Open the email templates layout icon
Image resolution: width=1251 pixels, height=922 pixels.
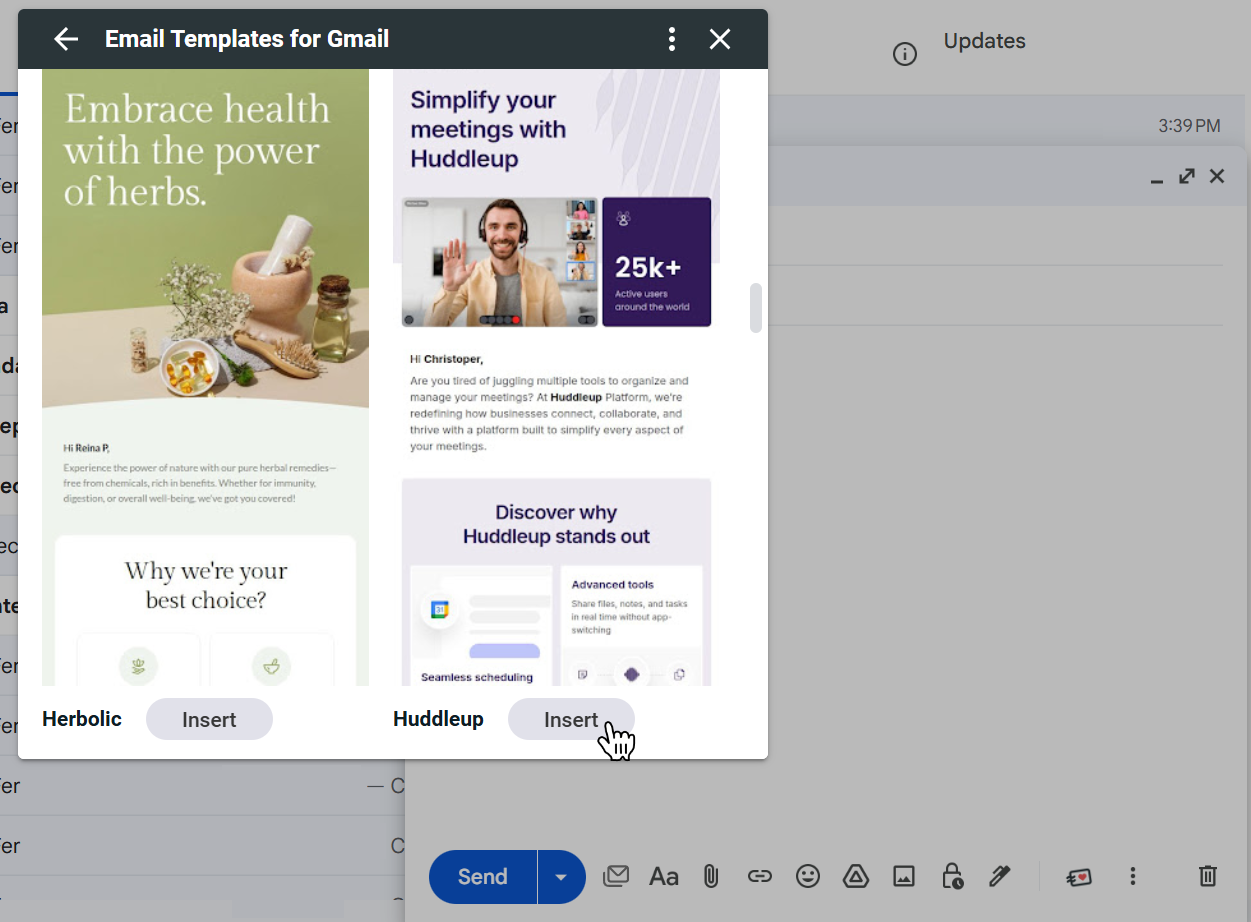point(616,876)
